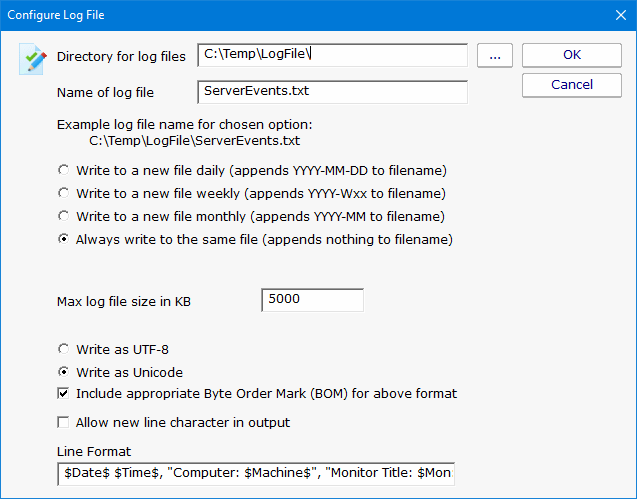Select the Write as Unicode option
637x499 pixels.
pos(64,372)
